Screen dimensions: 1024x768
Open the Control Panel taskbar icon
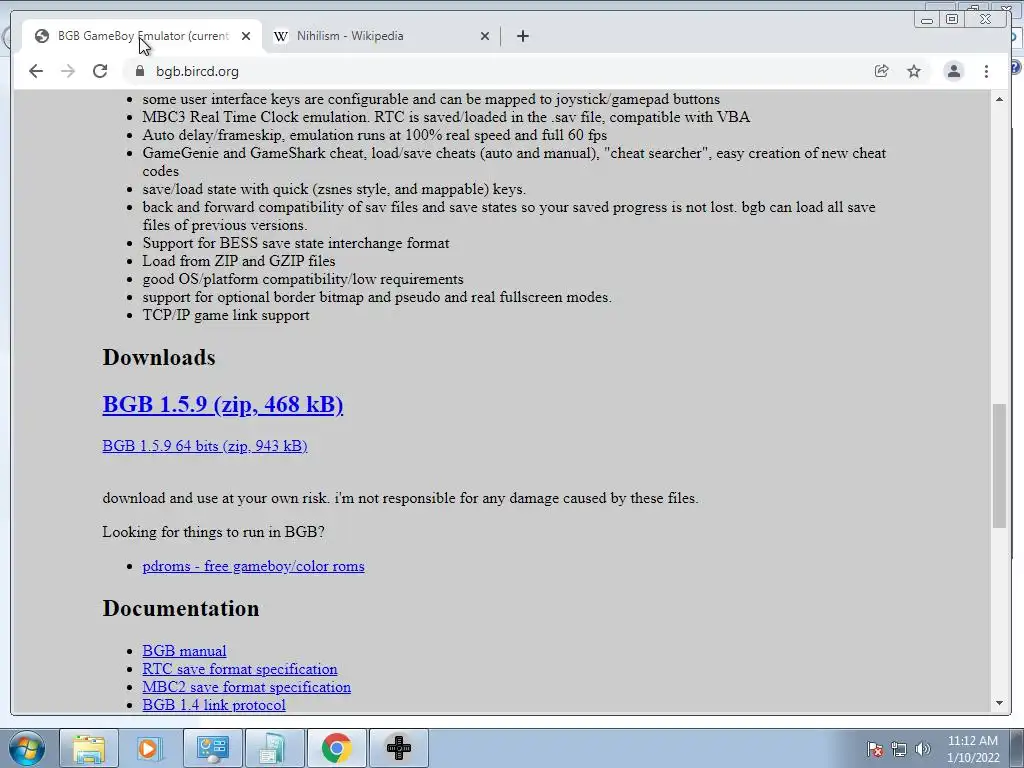click(212, 748)
